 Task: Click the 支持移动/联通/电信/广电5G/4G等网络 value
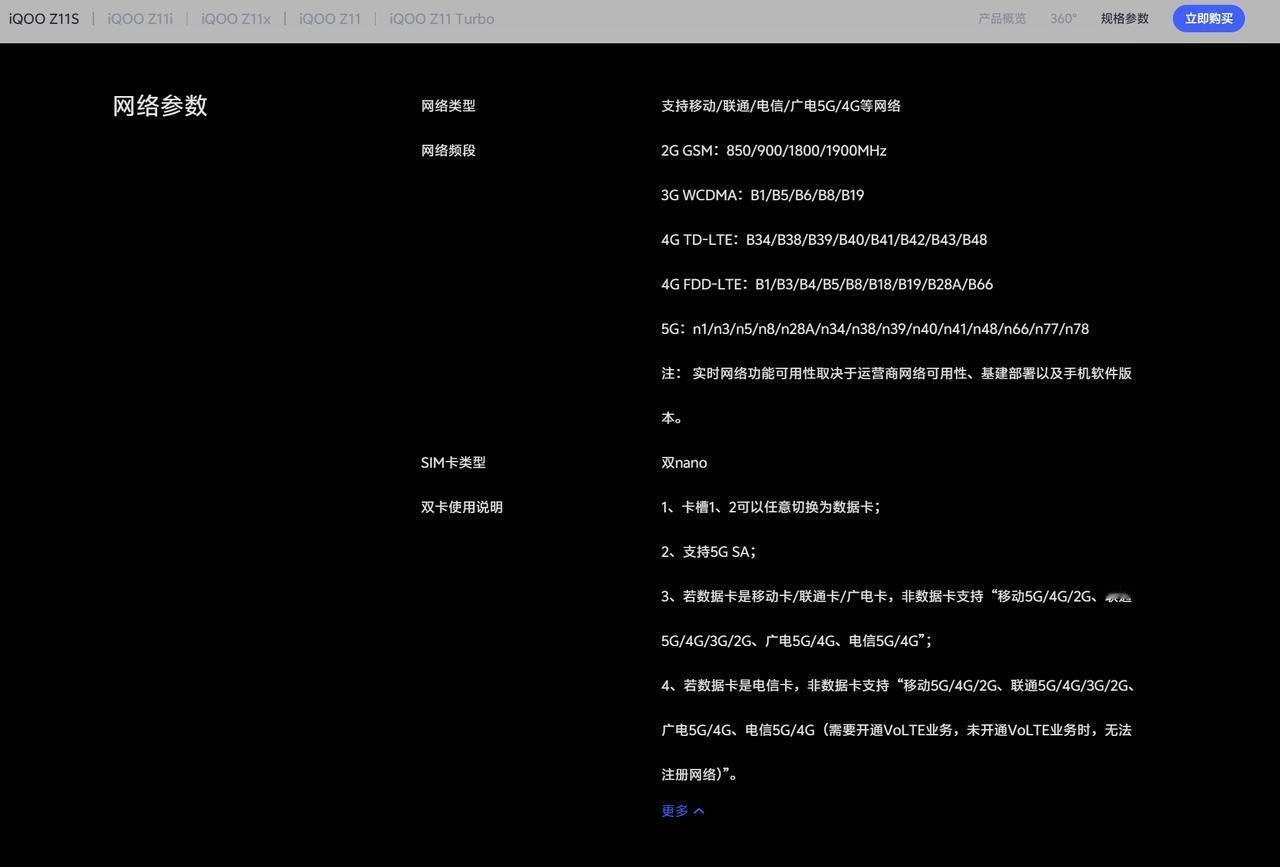781,106
